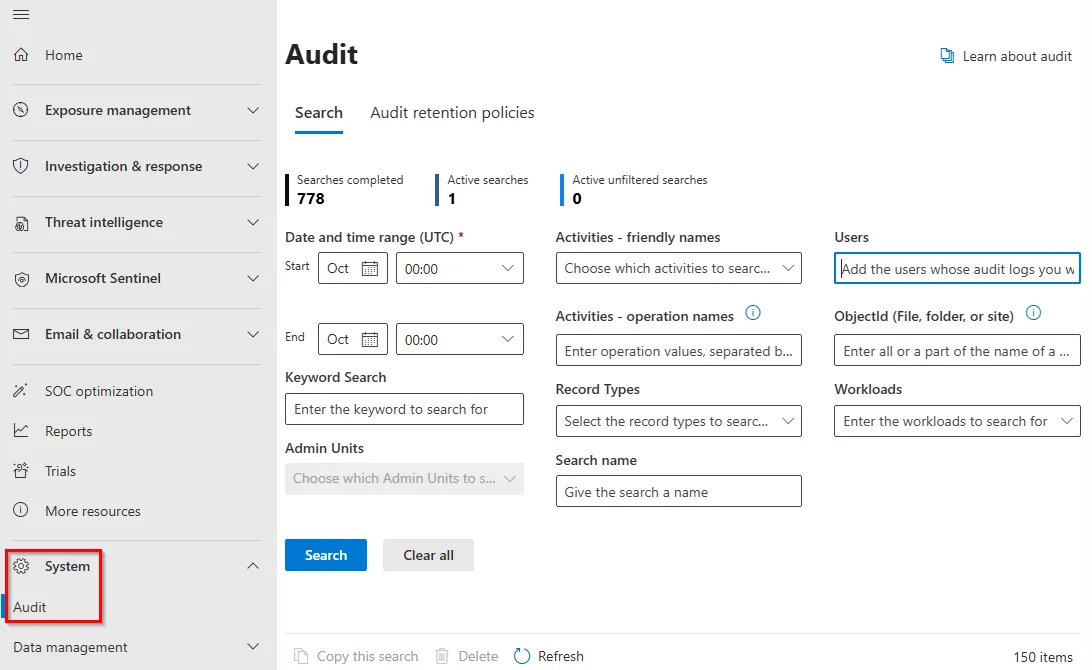The height and width of the screenshot is (670, 1092).
Task: Click info icon next to ObjectId label
Action: tap(1033, 314)
